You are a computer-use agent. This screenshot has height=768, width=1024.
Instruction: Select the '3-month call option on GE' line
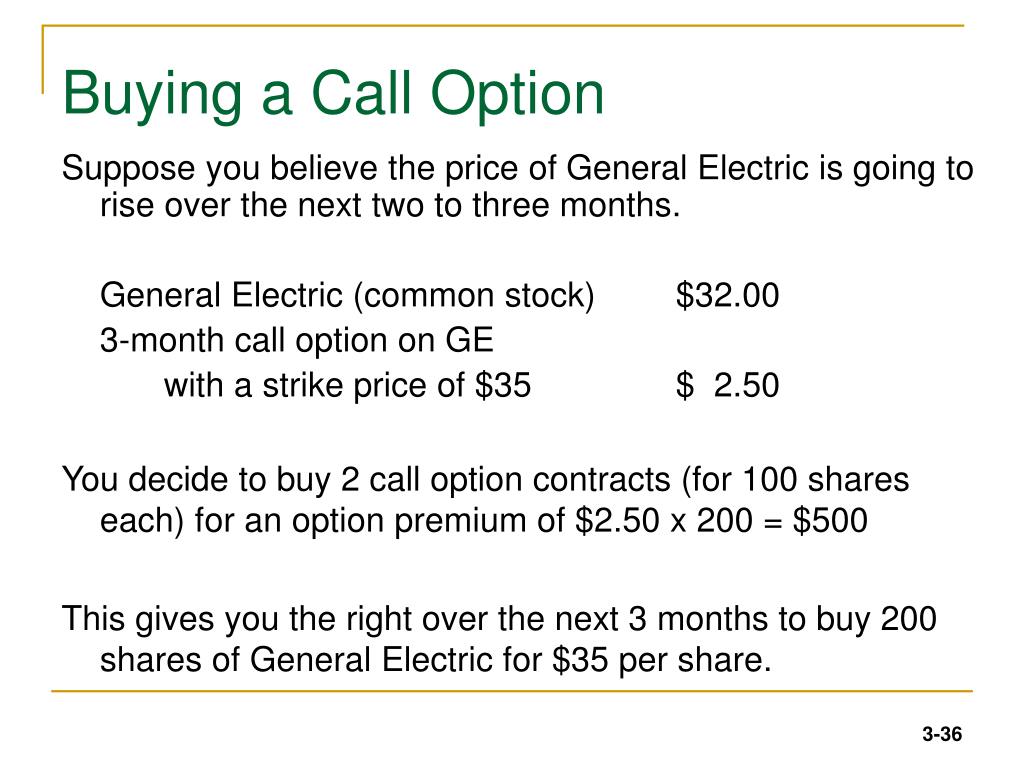[296, 340]
